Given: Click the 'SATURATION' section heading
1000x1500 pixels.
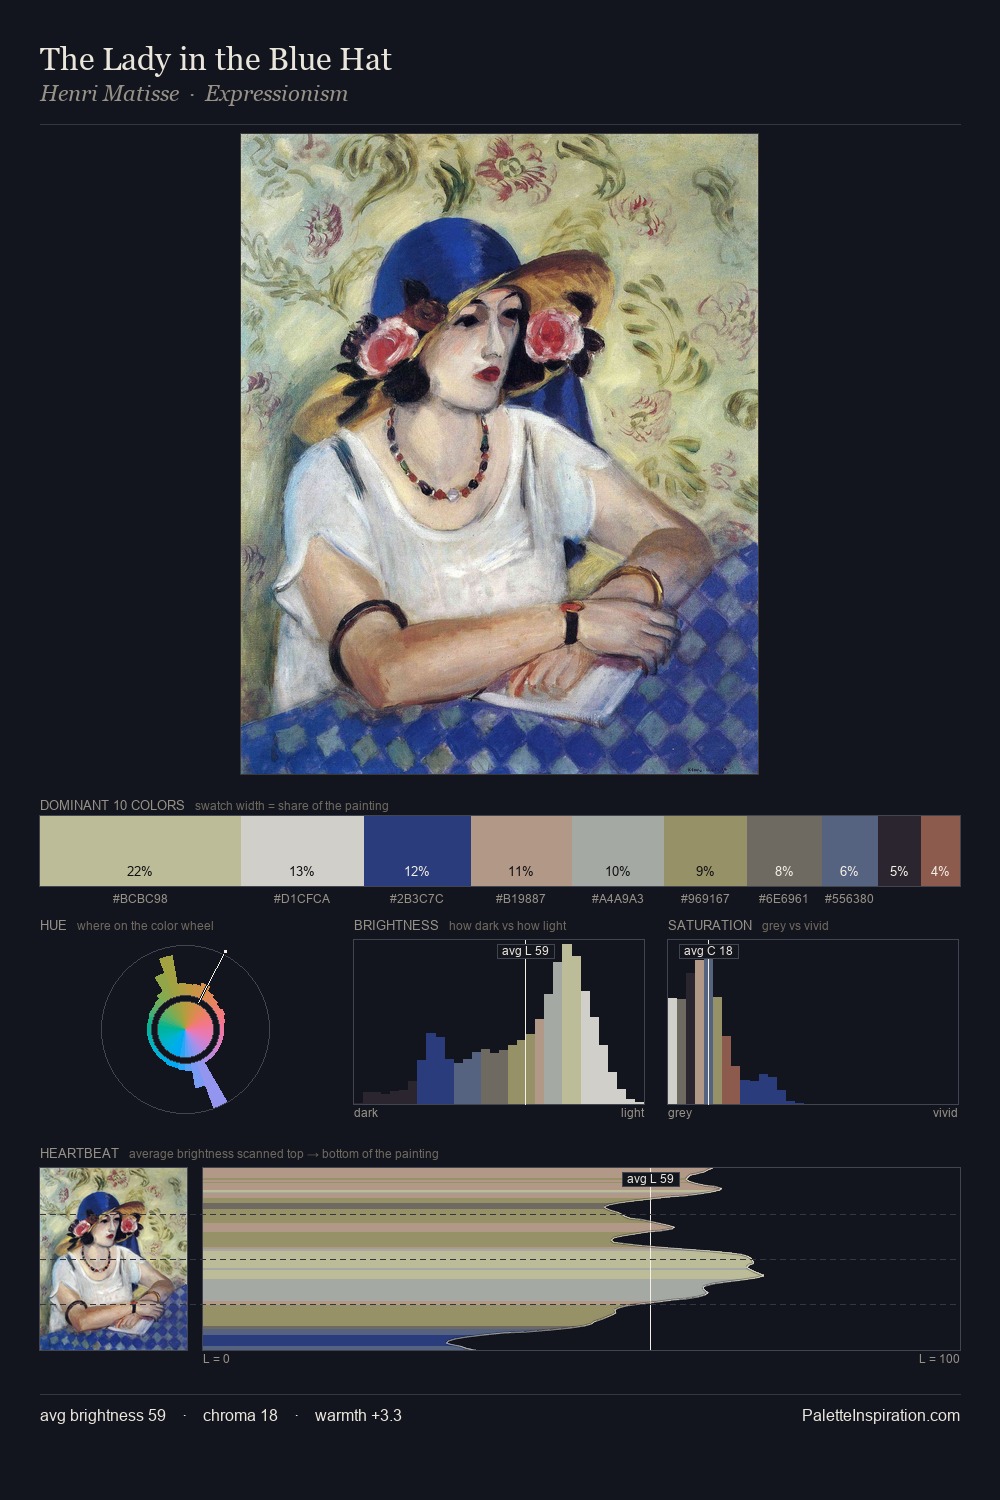Looking at the screenshot, I should coord(710,925).
